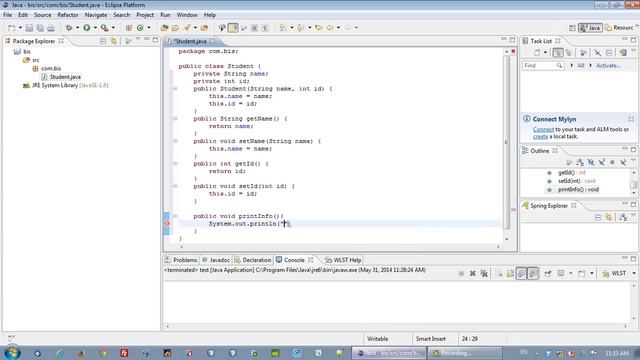Open the Refactor menu
The height and width of the screenshot is (360, 640).
pyautogui.click(x=68, y=15)
